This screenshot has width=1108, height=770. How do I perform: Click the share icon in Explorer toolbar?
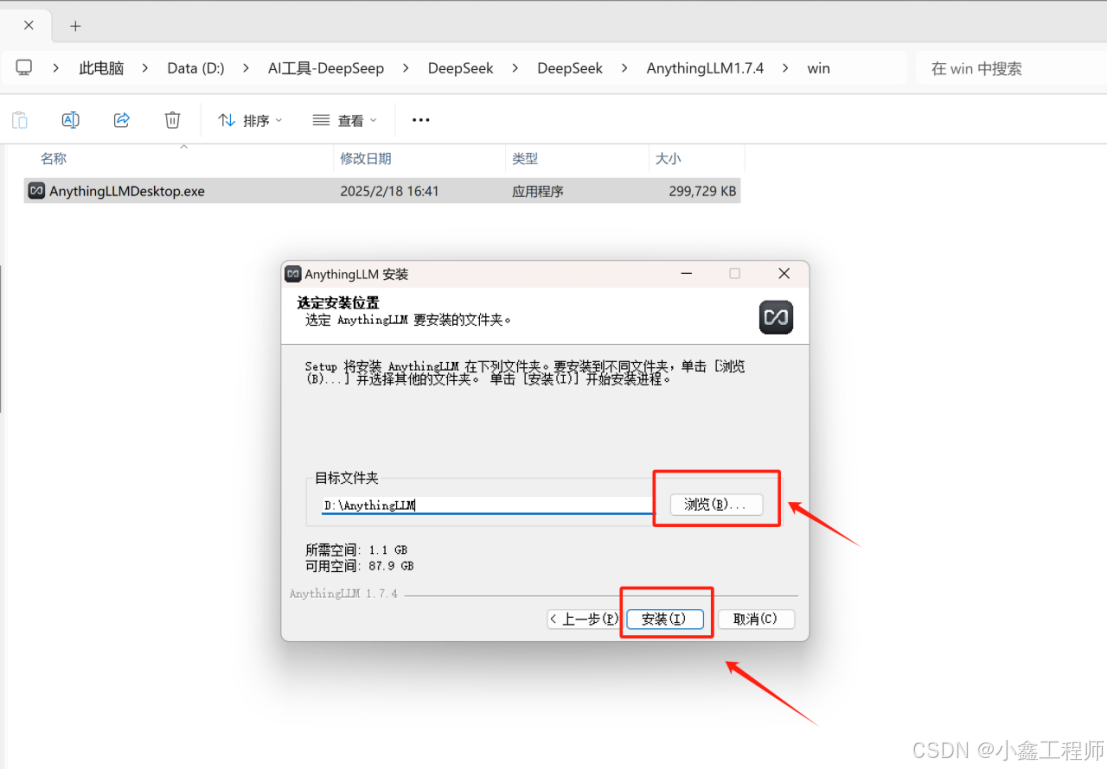pos(122,120)
